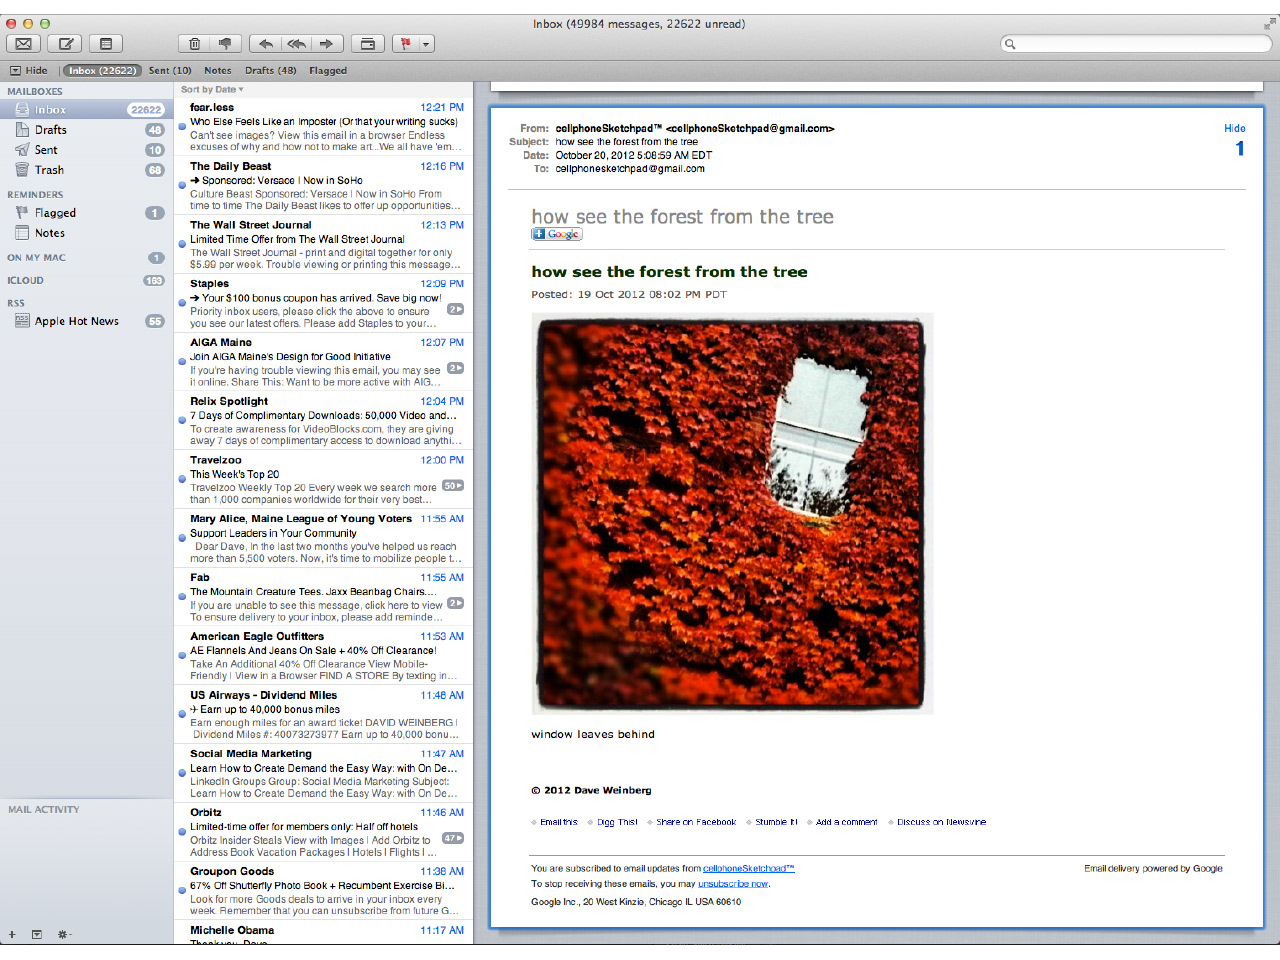The width and height of the screenshot is (1280, 960).
Task: Hide the mailbox list sidebar
Action: click(x=29, y=70)
